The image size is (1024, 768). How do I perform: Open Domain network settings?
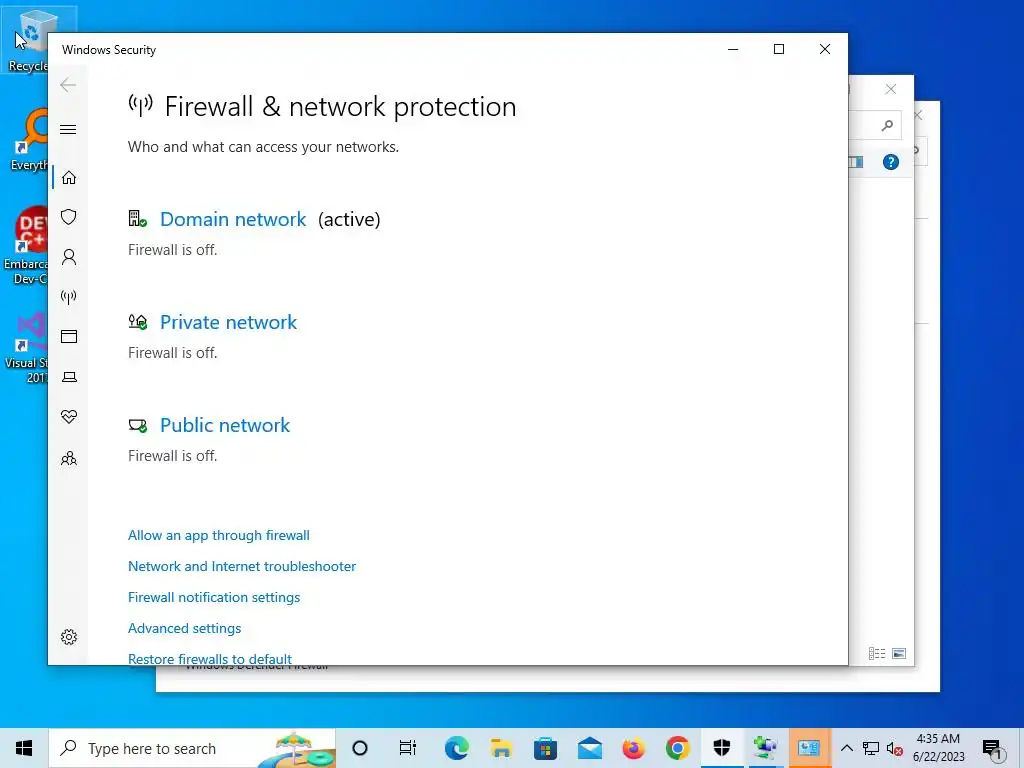[x=233, y=219]
